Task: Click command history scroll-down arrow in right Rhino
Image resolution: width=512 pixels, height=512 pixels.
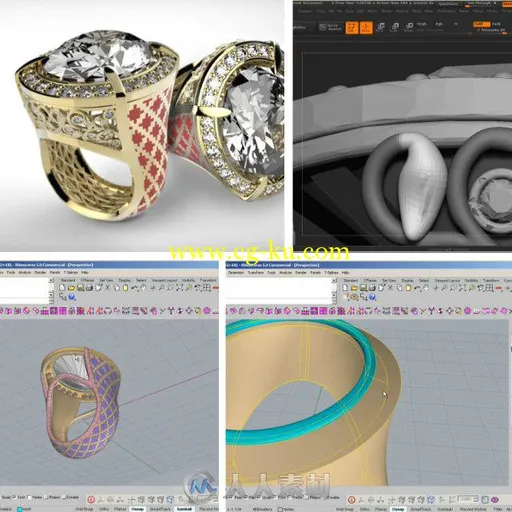Action: (x=334, y=295)
